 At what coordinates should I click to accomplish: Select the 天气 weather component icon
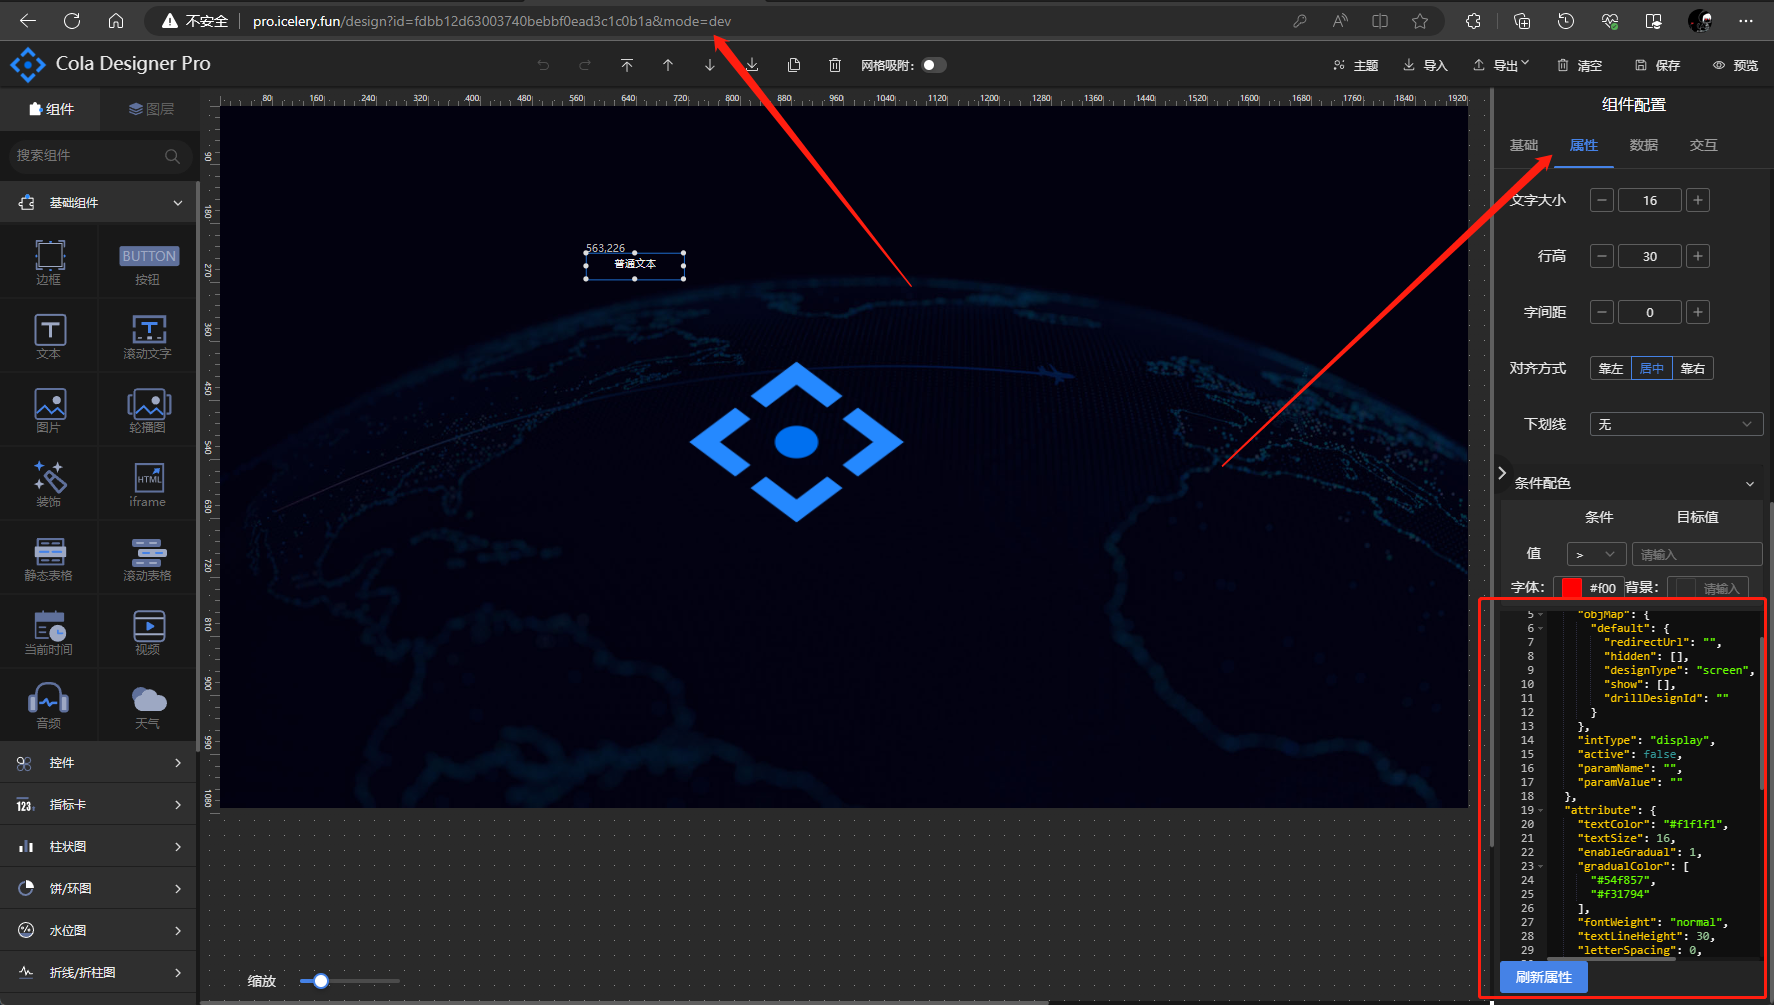148,706
